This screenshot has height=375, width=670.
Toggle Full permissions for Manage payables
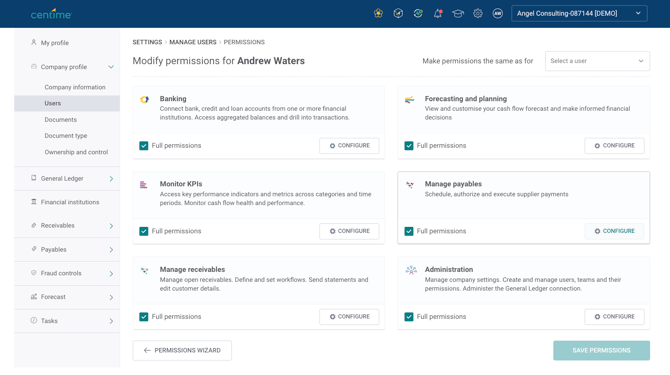pyautogui.click(x=409, y=231)
